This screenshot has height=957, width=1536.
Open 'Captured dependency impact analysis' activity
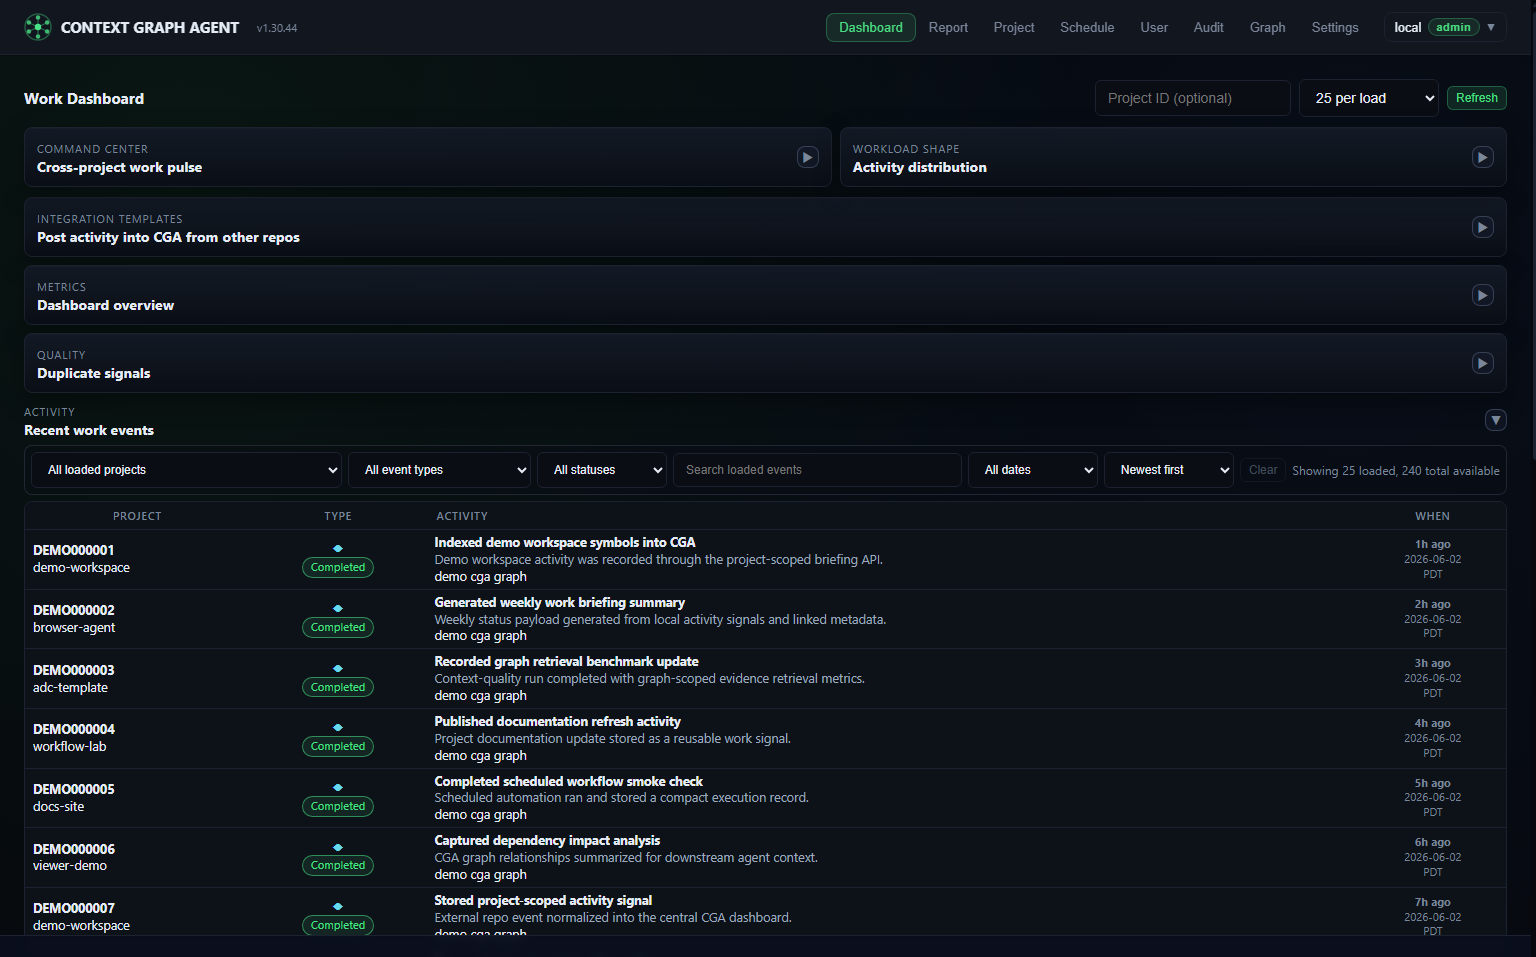[547, 840]
